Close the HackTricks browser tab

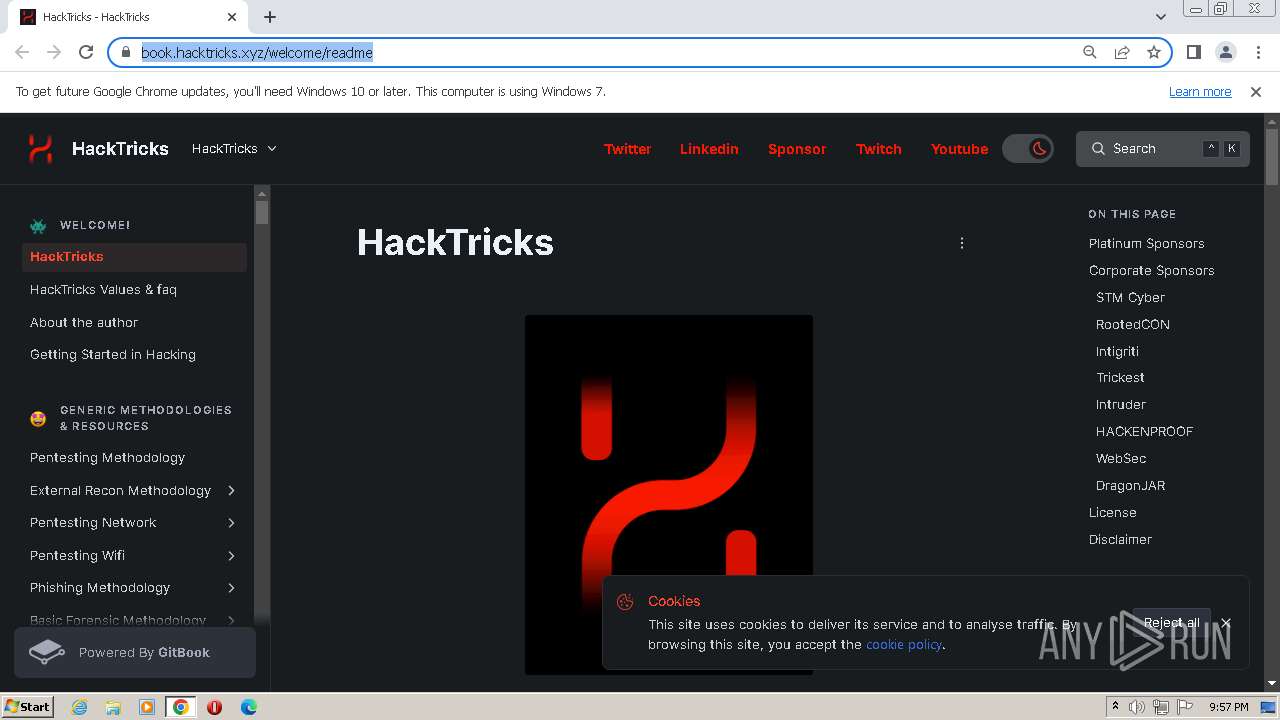pos(232,16)
